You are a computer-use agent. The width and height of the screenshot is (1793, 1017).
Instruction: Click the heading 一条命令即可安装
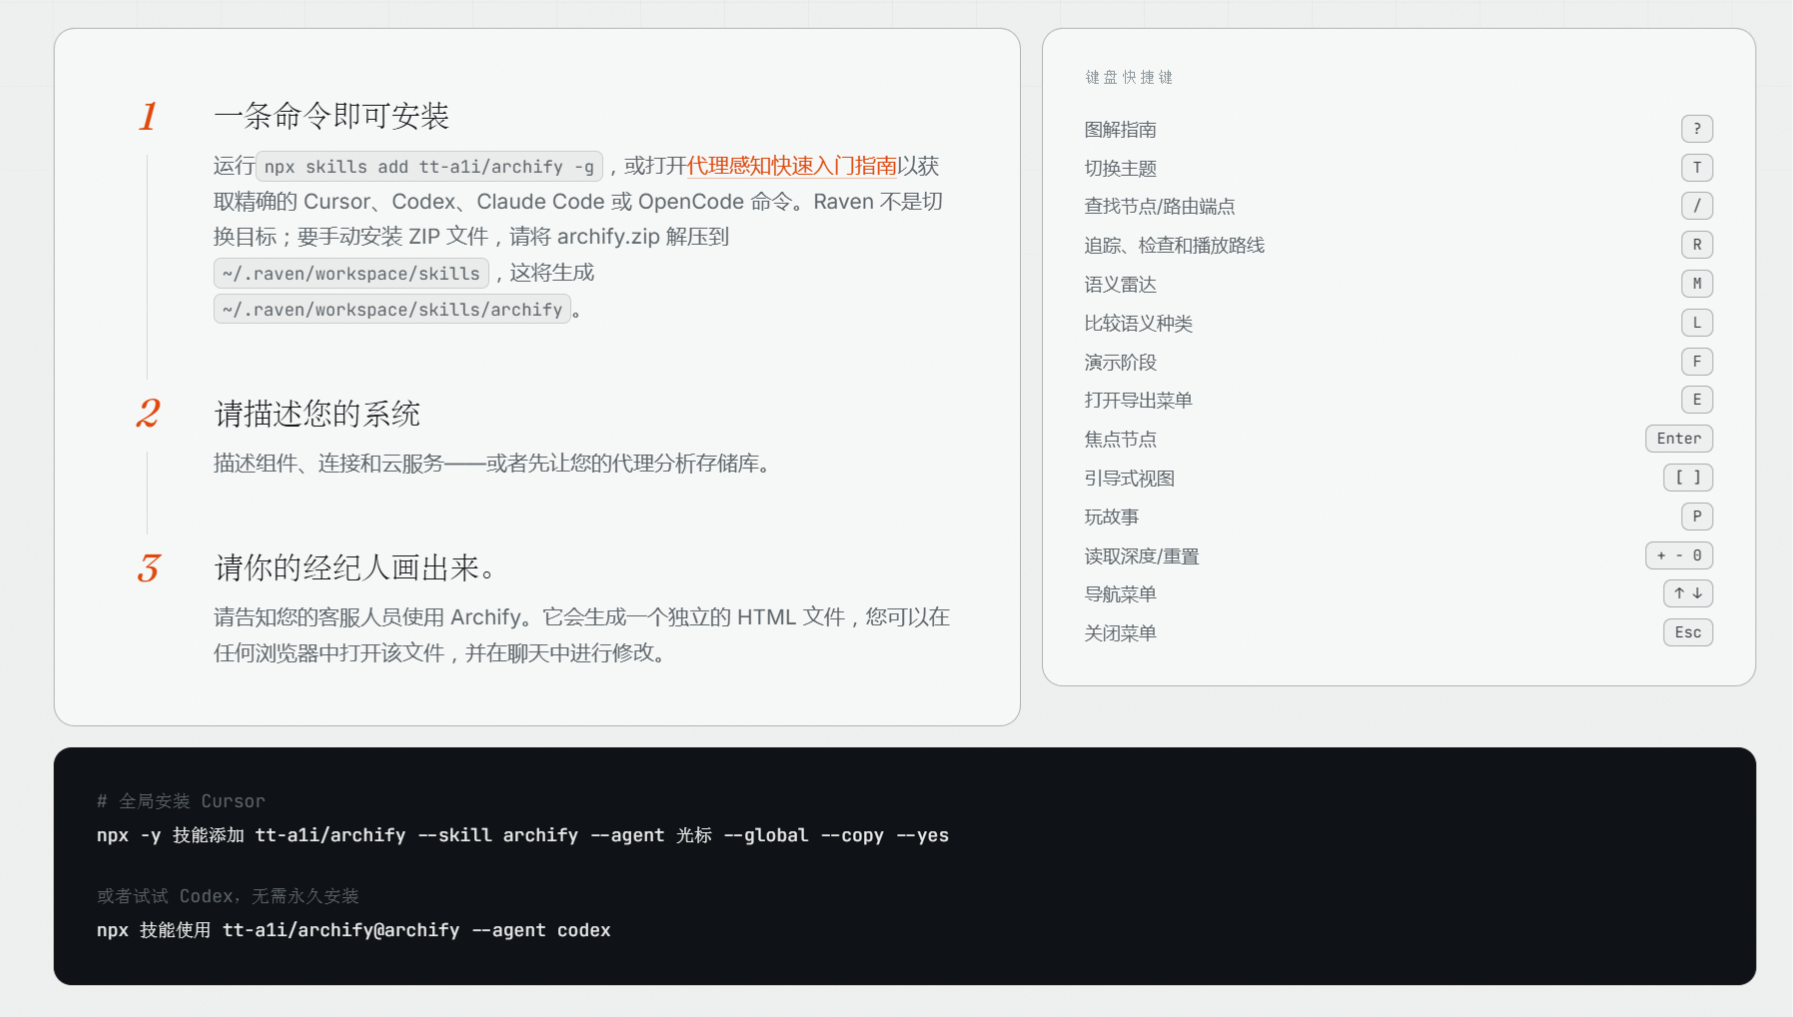click(x=332, y=116)
